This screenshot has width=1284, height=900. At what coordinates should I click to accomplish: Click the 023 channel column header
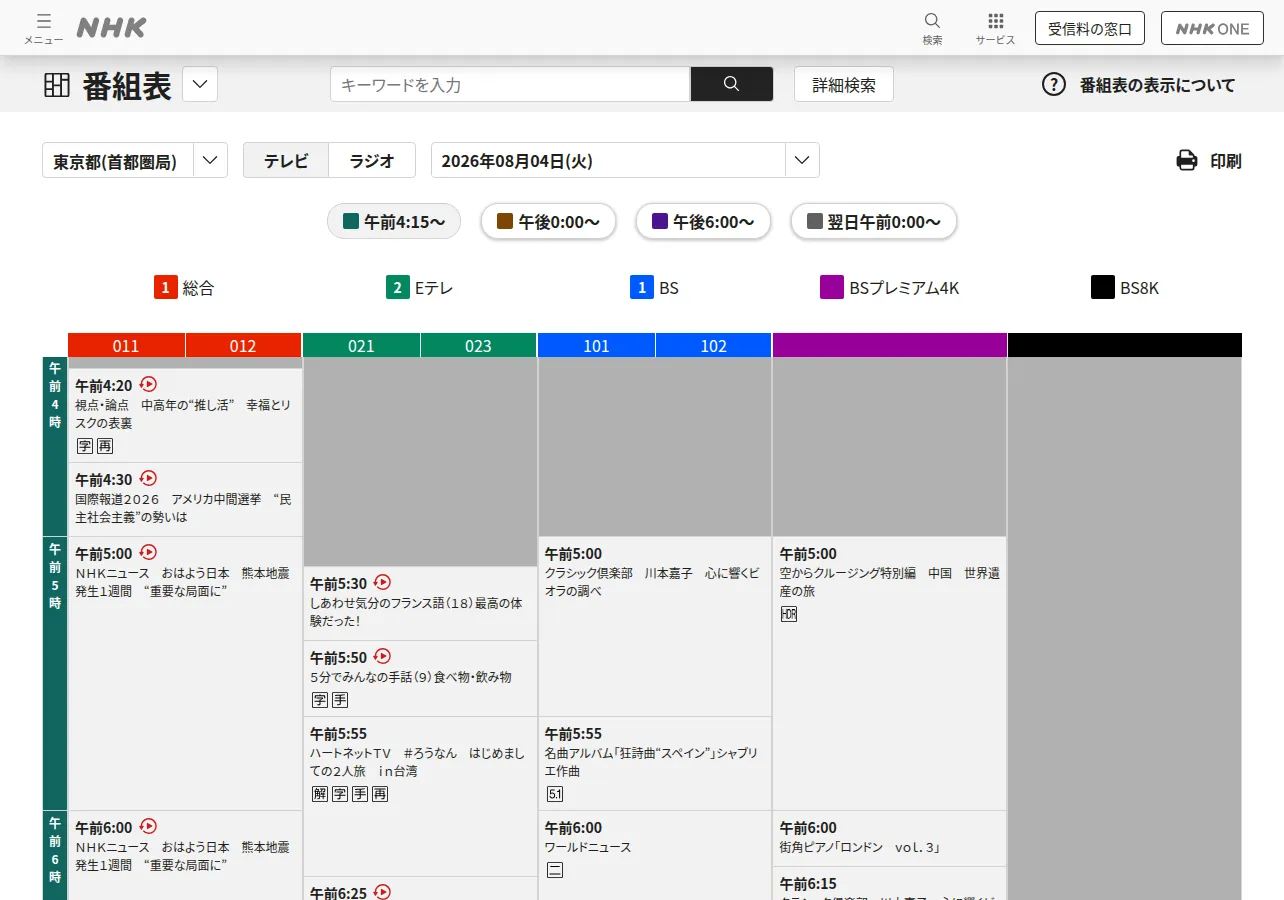coord(478,345)
